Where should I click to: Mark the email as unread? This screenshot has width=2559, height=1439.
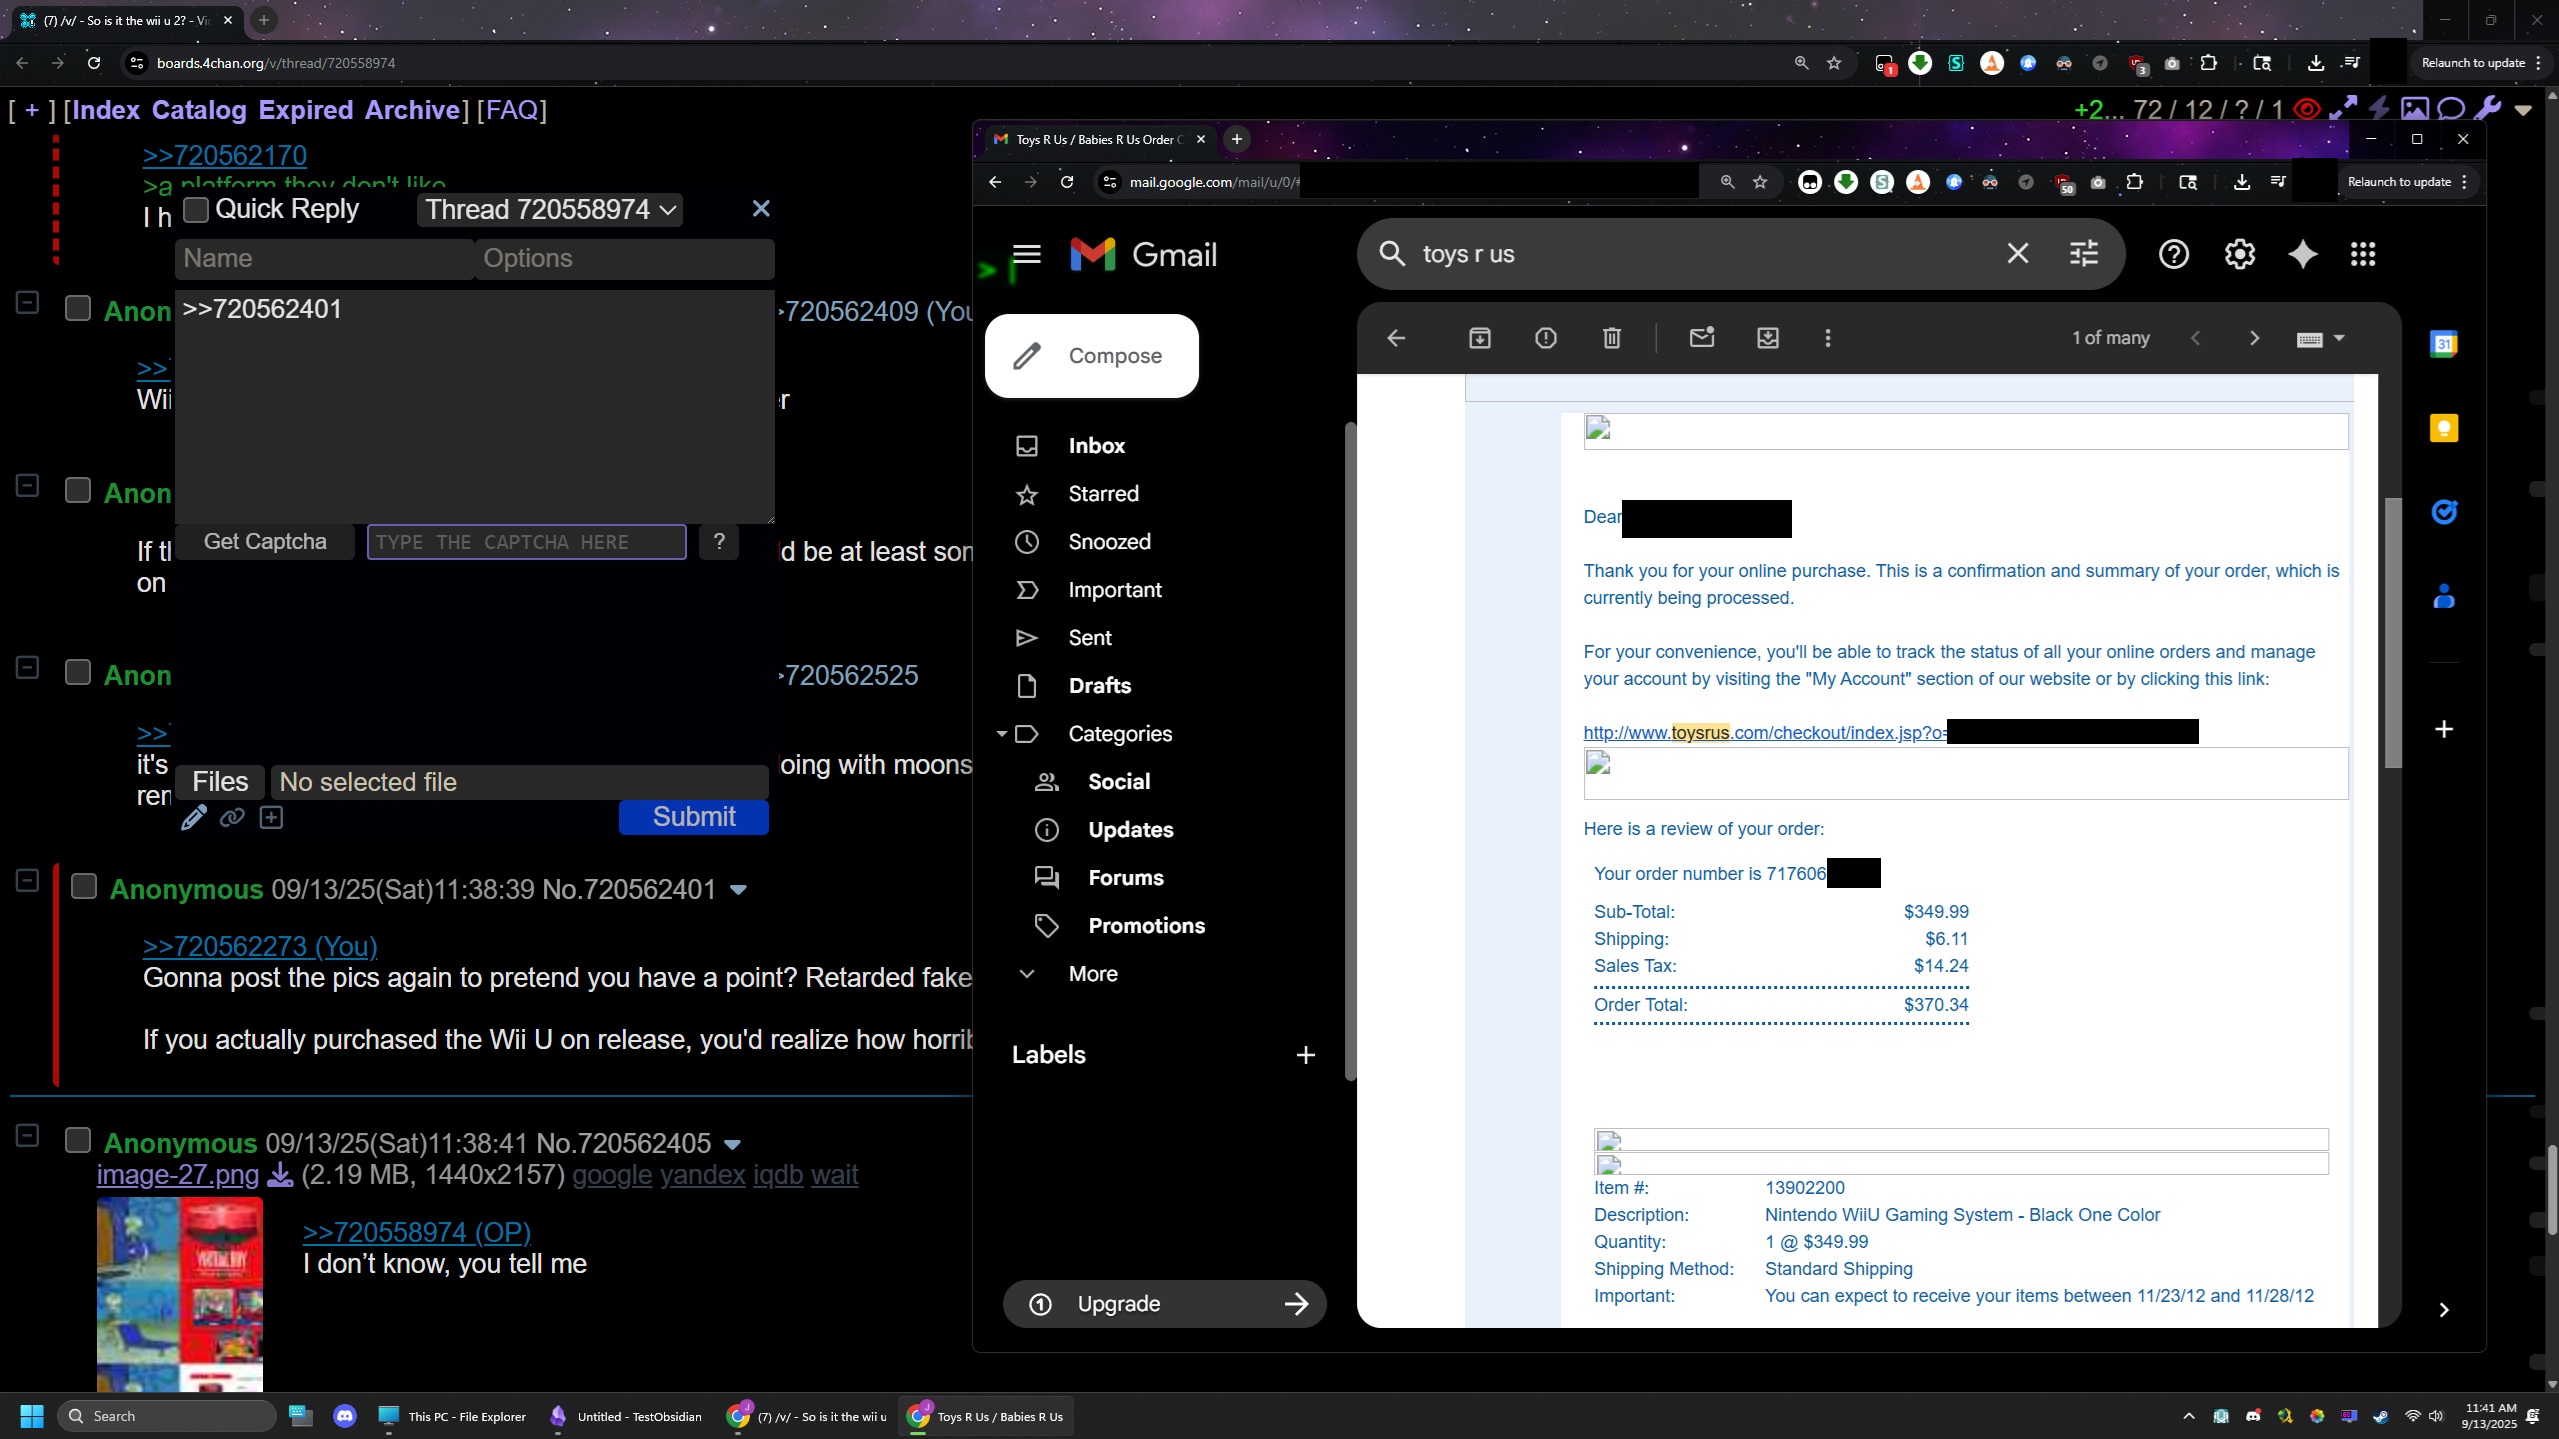coord(1702,338)
